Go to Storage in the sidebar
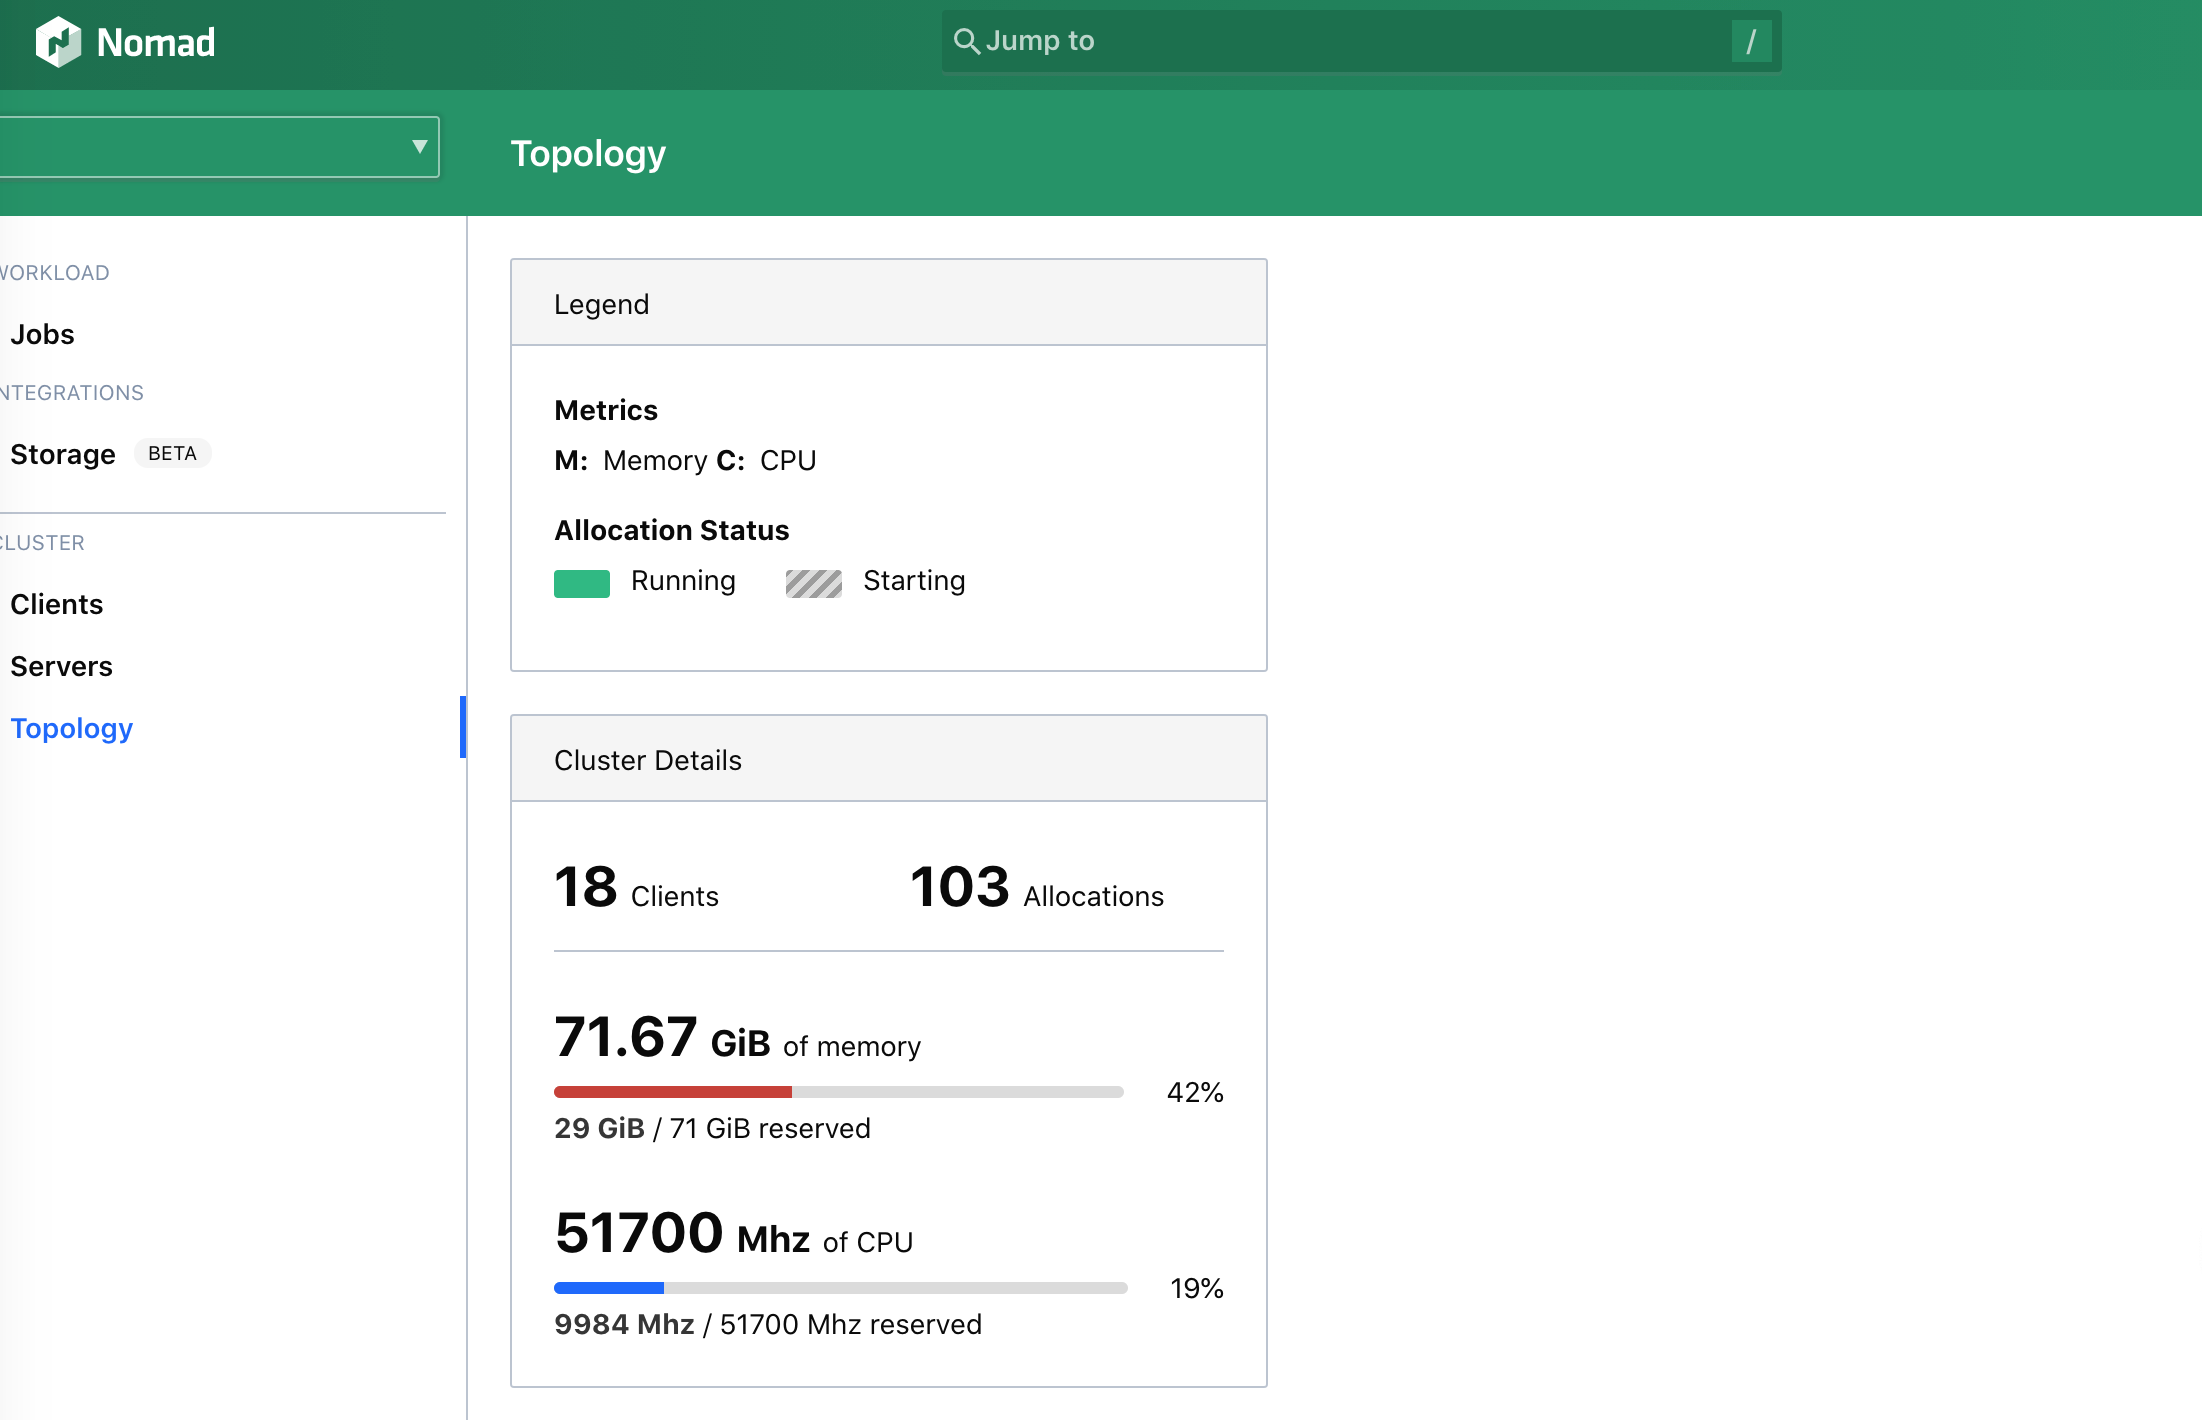 [63, 454]
